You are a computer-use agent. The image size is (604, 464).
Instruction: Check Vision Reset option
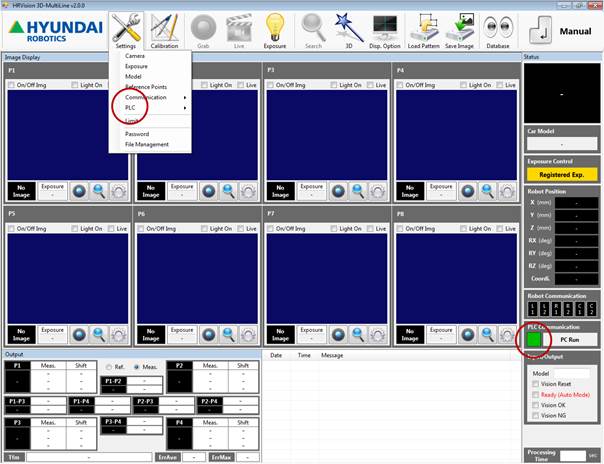pos(535,384)
